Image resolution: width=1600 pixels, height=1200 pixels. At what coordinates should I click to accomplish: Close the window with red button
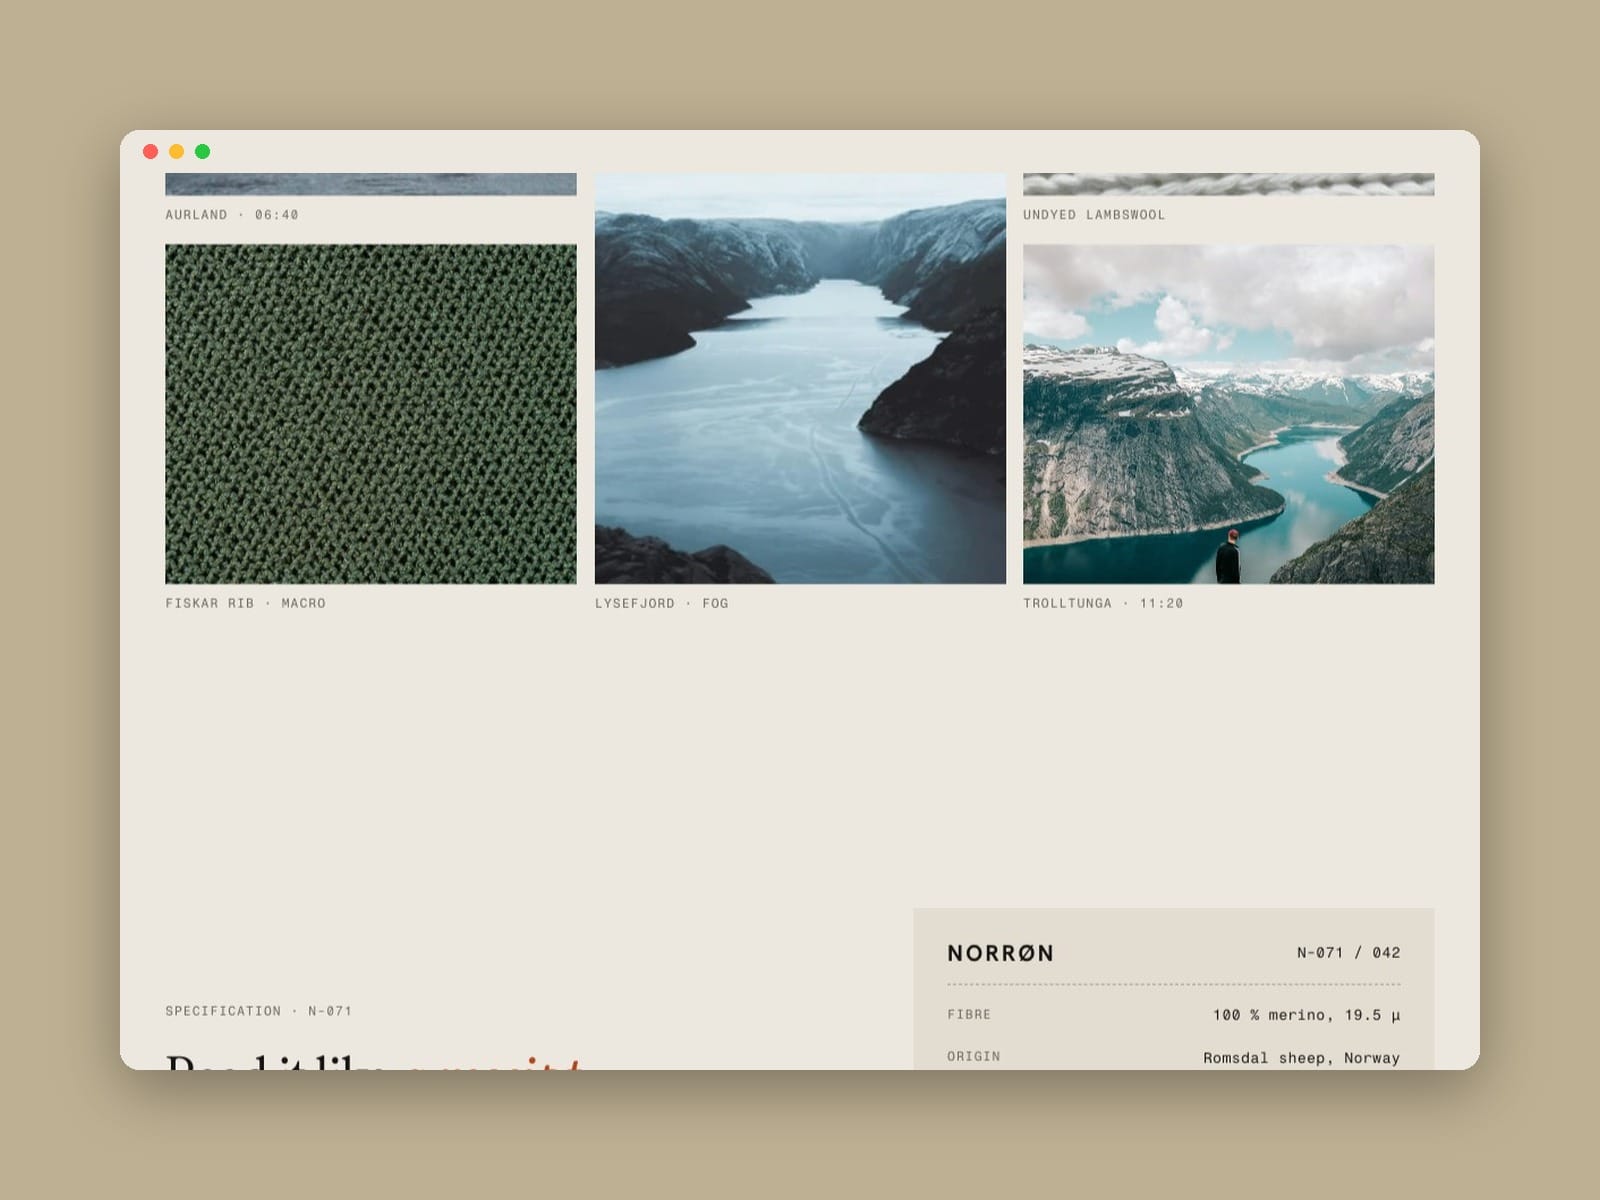pyautogui.click(x=151, y=152)
